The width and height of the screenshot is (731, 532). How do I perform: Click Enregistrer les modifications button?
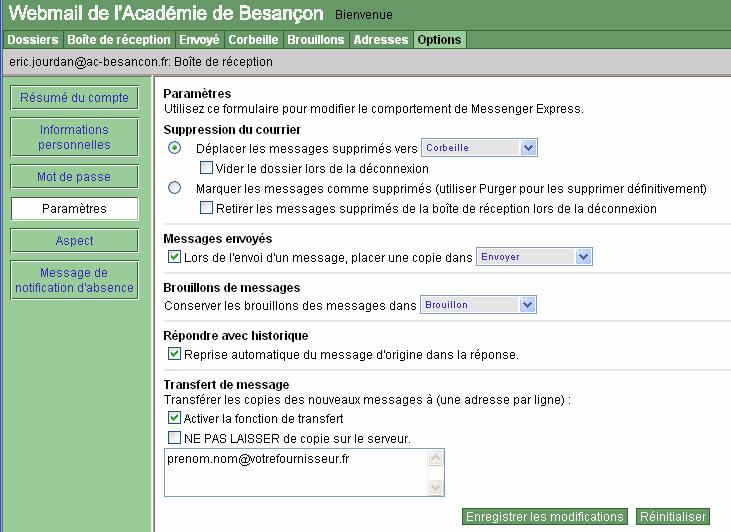[x=545, y=517]
